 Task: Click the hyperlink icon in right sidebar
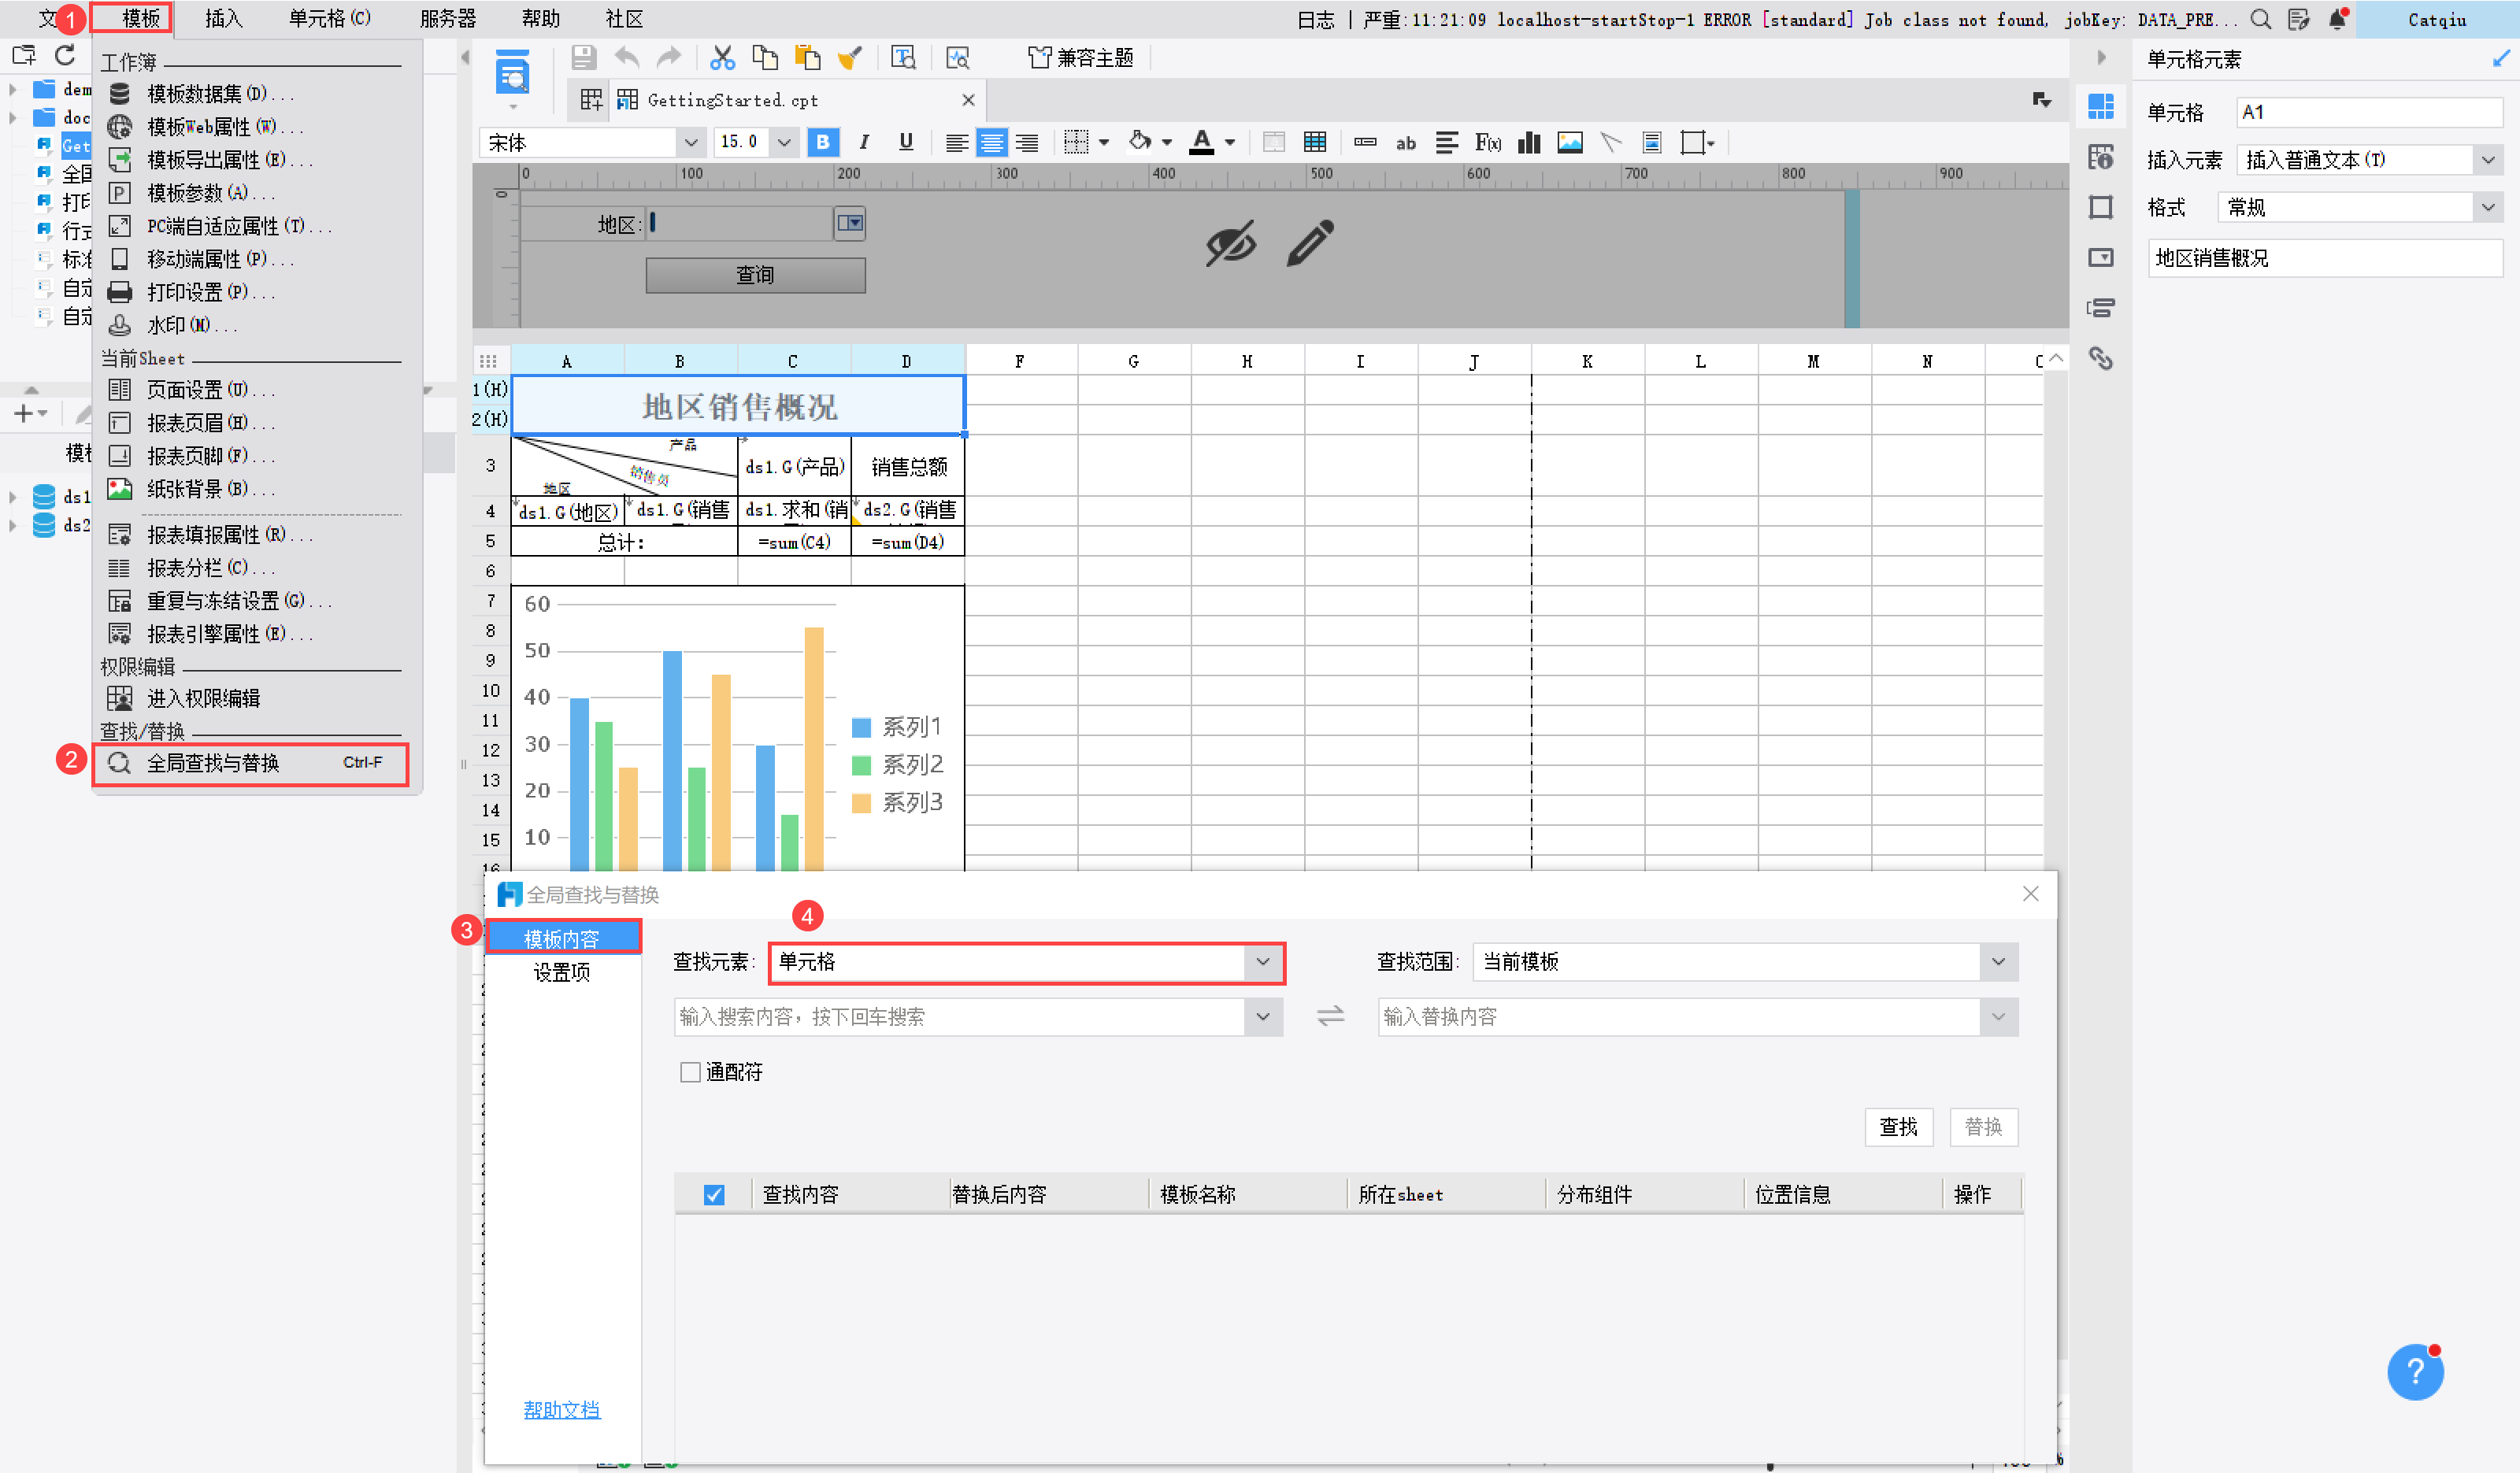(2100, 358)
